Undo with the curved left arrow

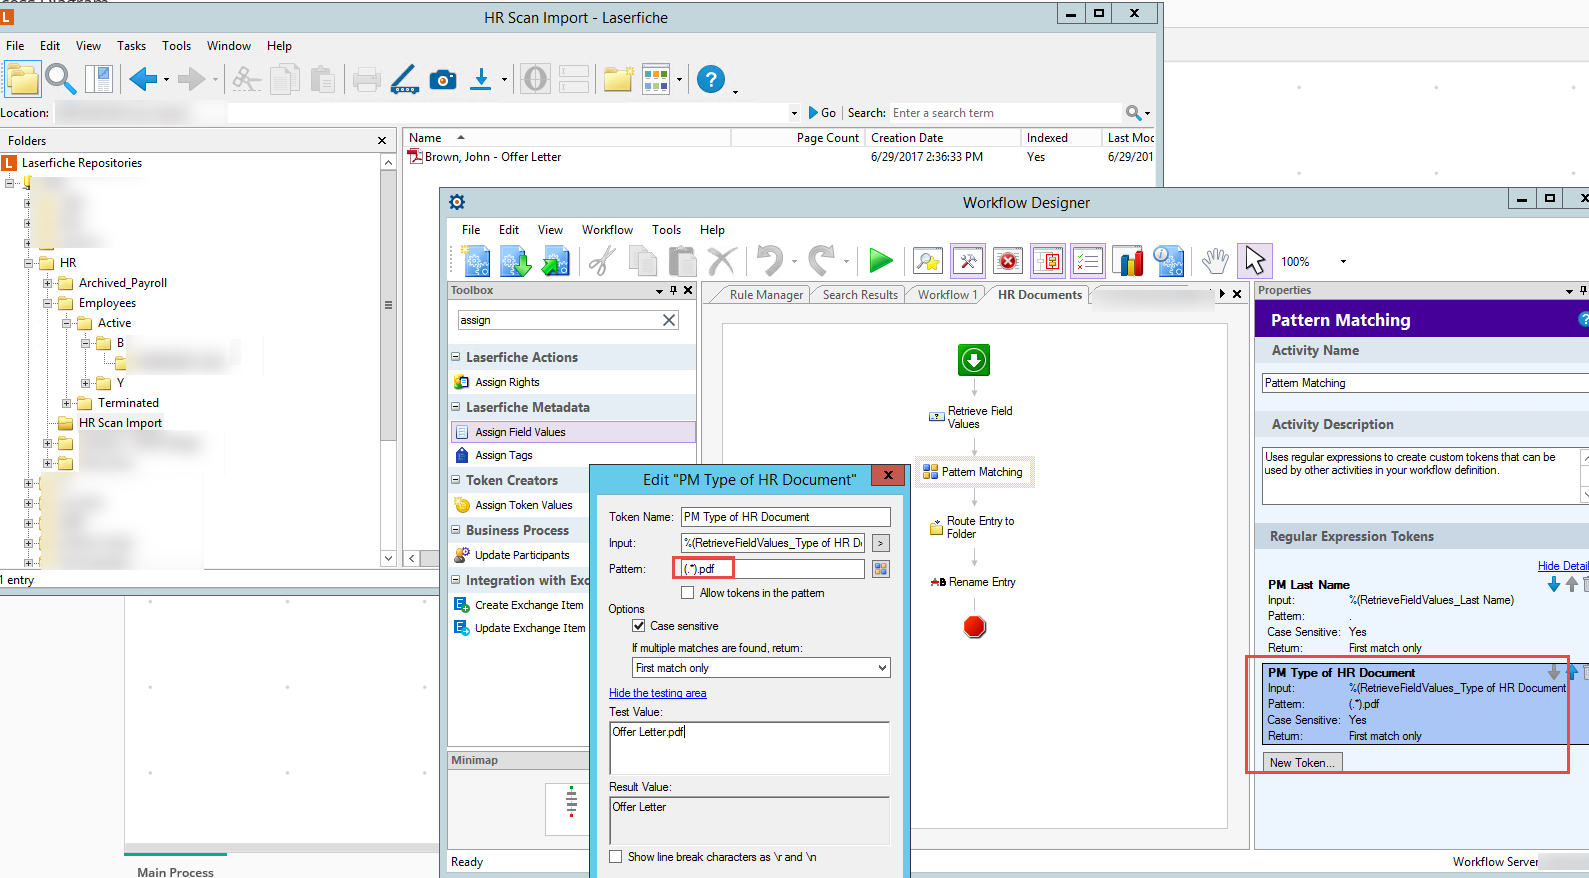point(769,261)
